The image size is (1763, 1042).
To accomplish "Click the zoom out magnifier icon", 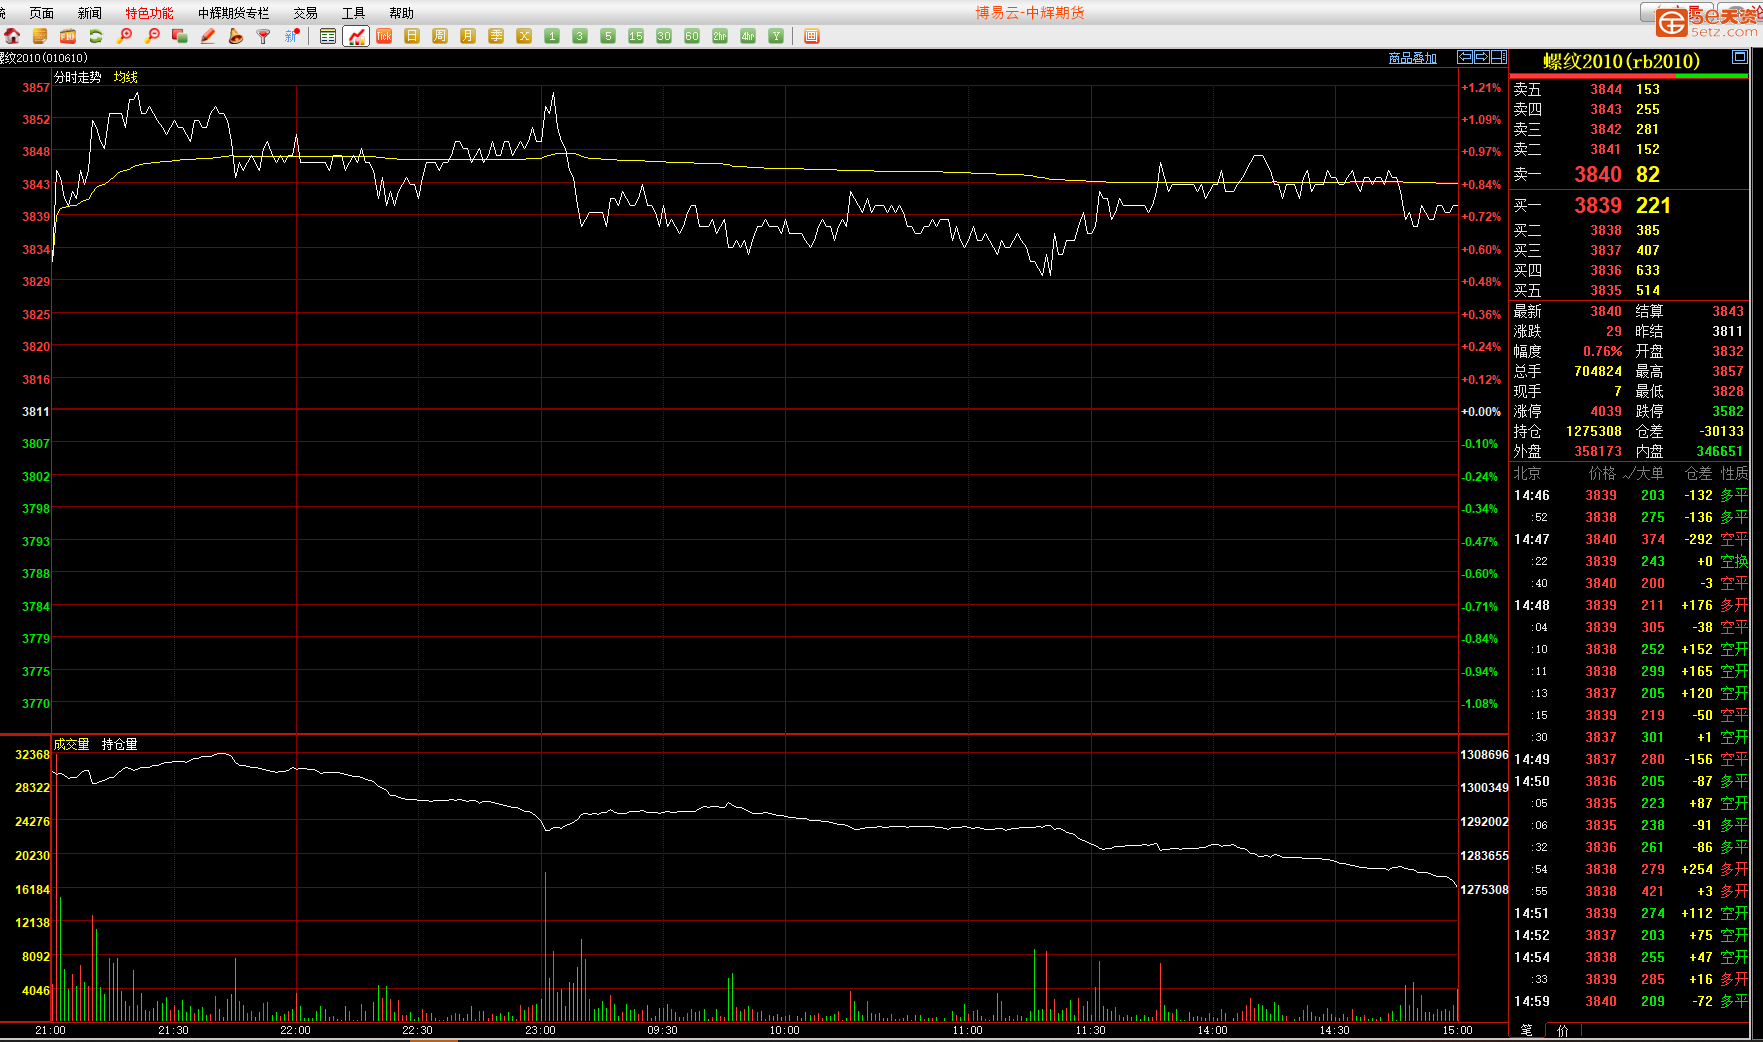I will [152, 36].
